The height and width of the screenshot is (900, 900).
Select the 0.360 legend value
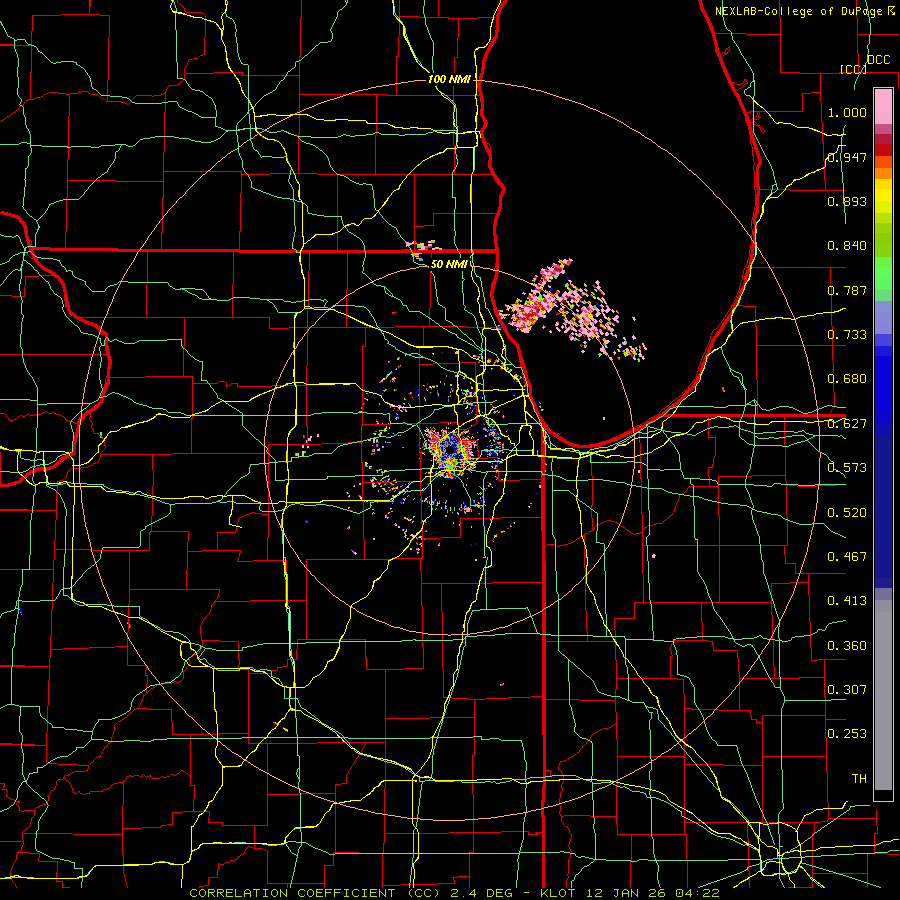tap(847, 646)
